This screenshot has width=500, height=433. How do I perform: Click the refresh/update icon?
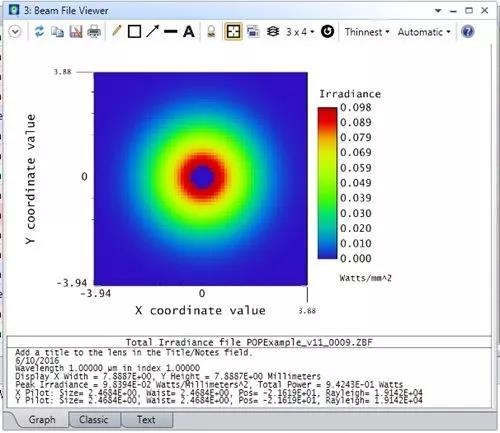pos(40,32)
